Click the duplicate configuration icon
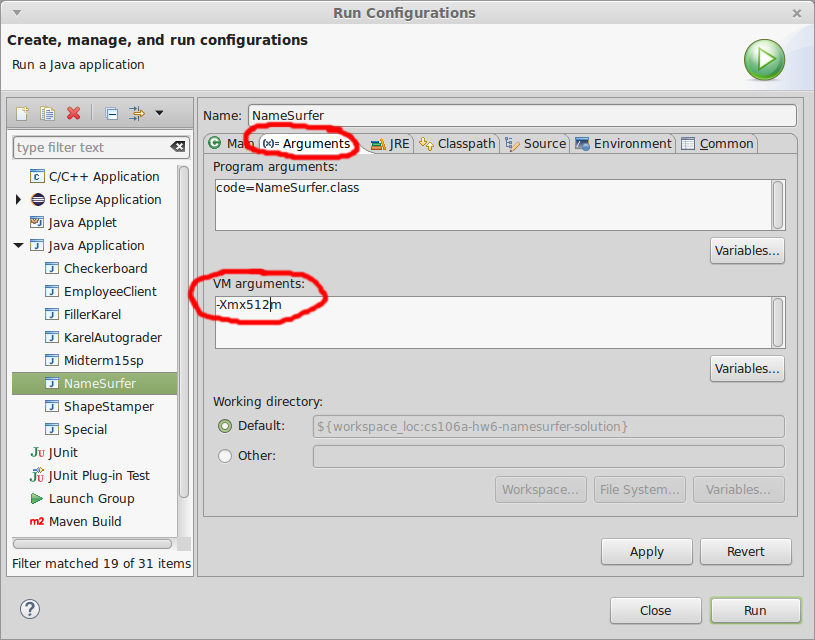This screenshot has width=815, height=640. pyautogui.click(x=47, y=113)
